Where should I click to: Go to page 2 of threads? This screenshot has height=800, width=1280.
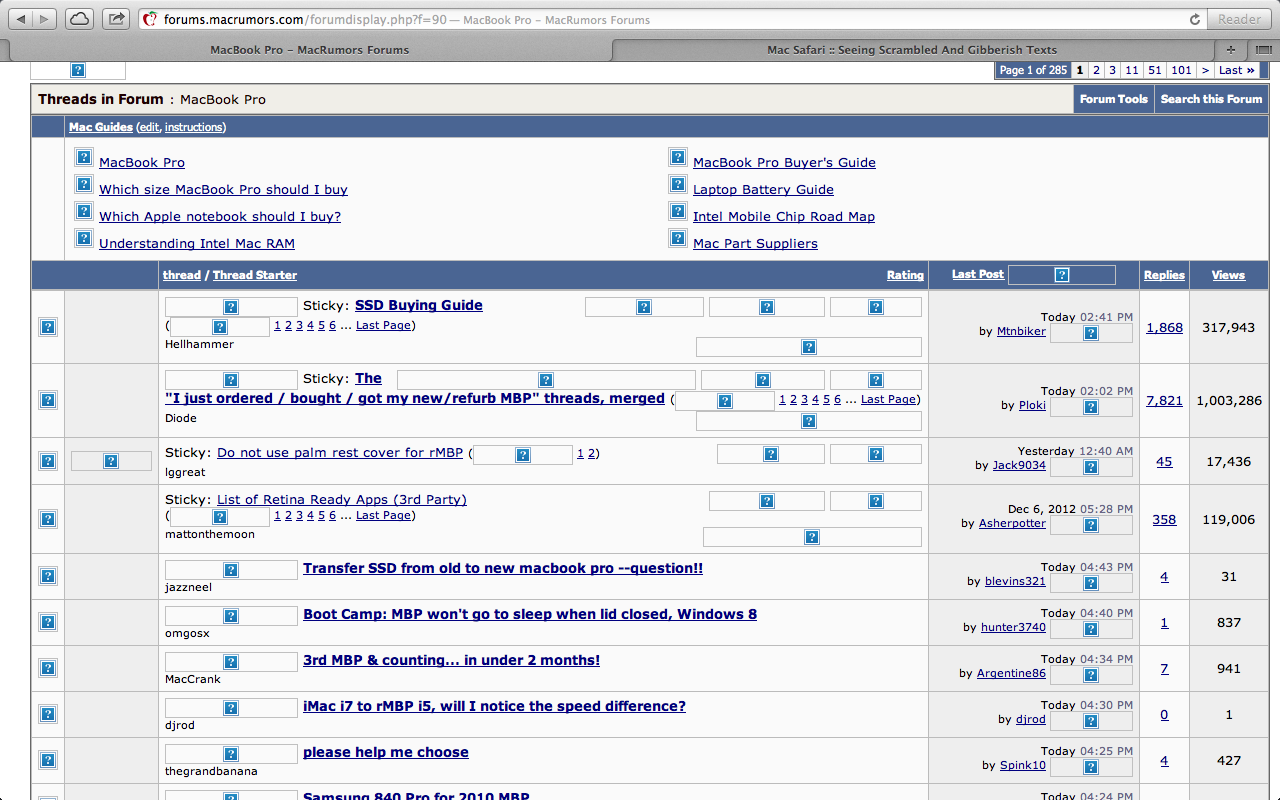coord(1096,70)
